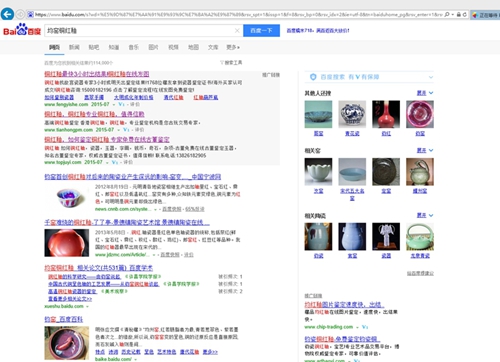Viewport: 500px width, 362px height.
Task: Click the site favicon left of the URL
Action: click(x=30, y=14)
